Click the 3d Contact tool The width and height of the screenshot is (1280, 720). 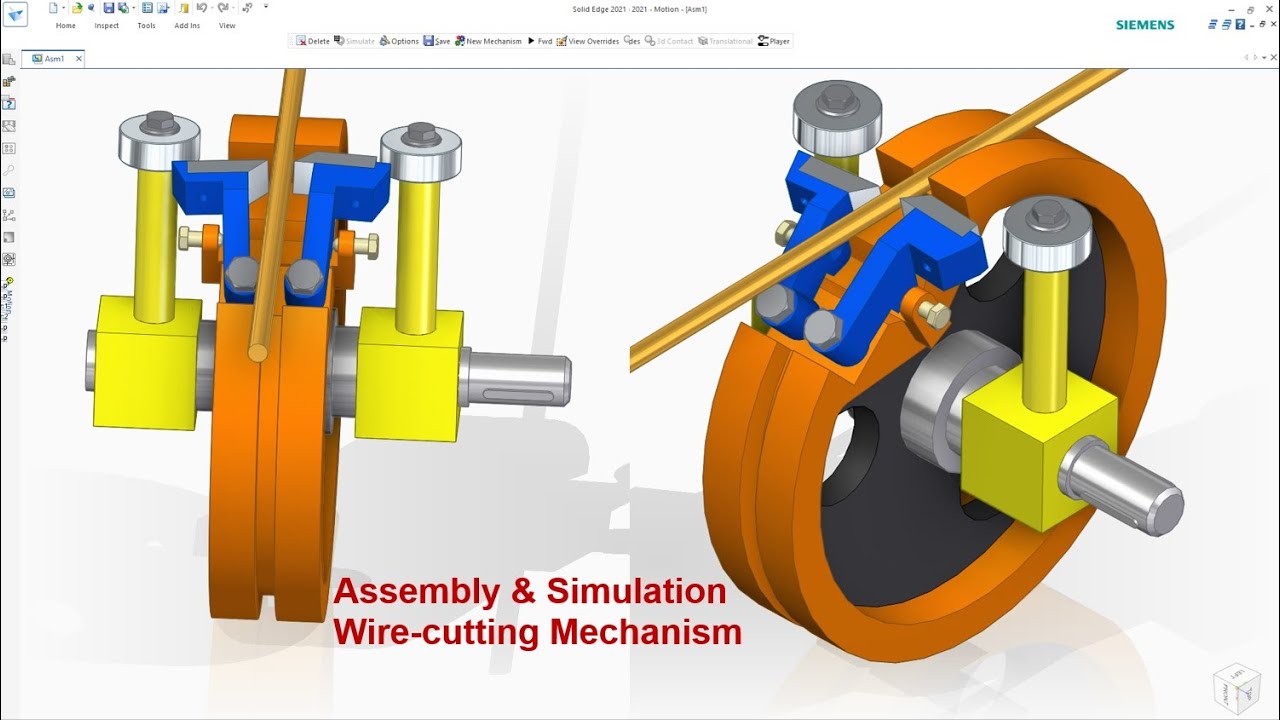[x=669, y=41]
